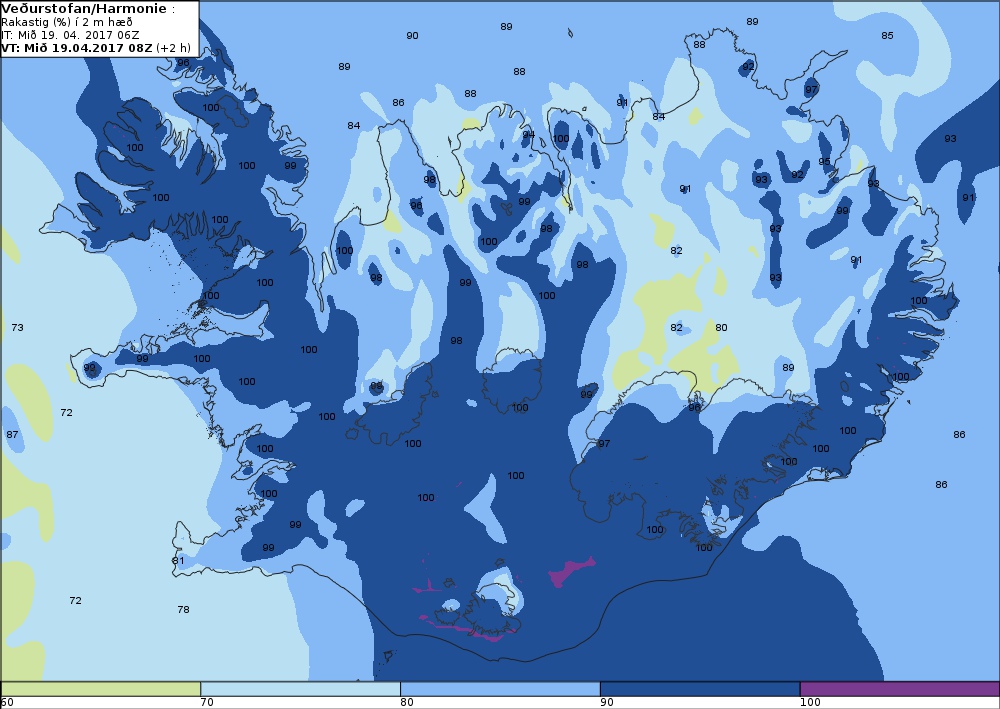The image size is (1000, 709).
Task: Click the humidity value '81' on the map
Action: coord(178,561)
